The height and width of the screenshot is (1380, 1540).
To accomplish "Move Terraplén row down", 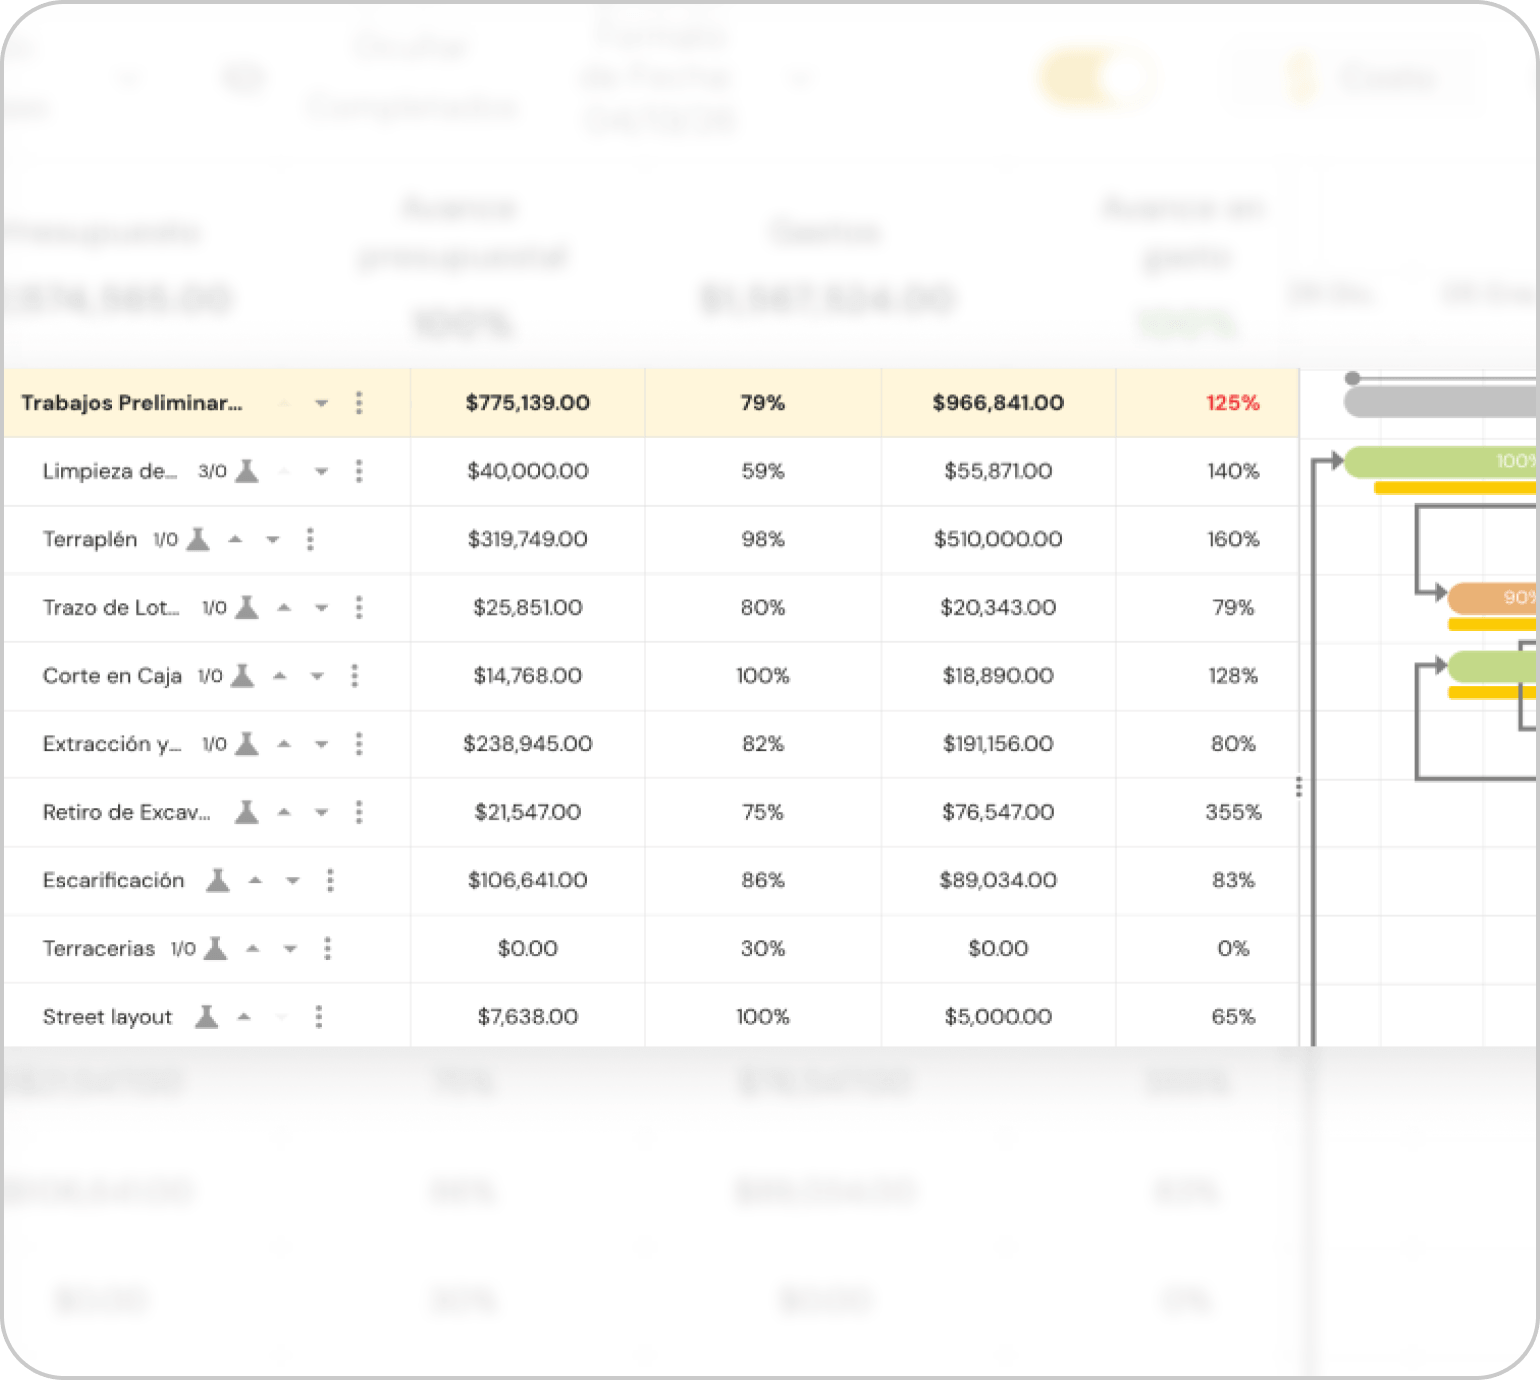I will pos(272,540).
